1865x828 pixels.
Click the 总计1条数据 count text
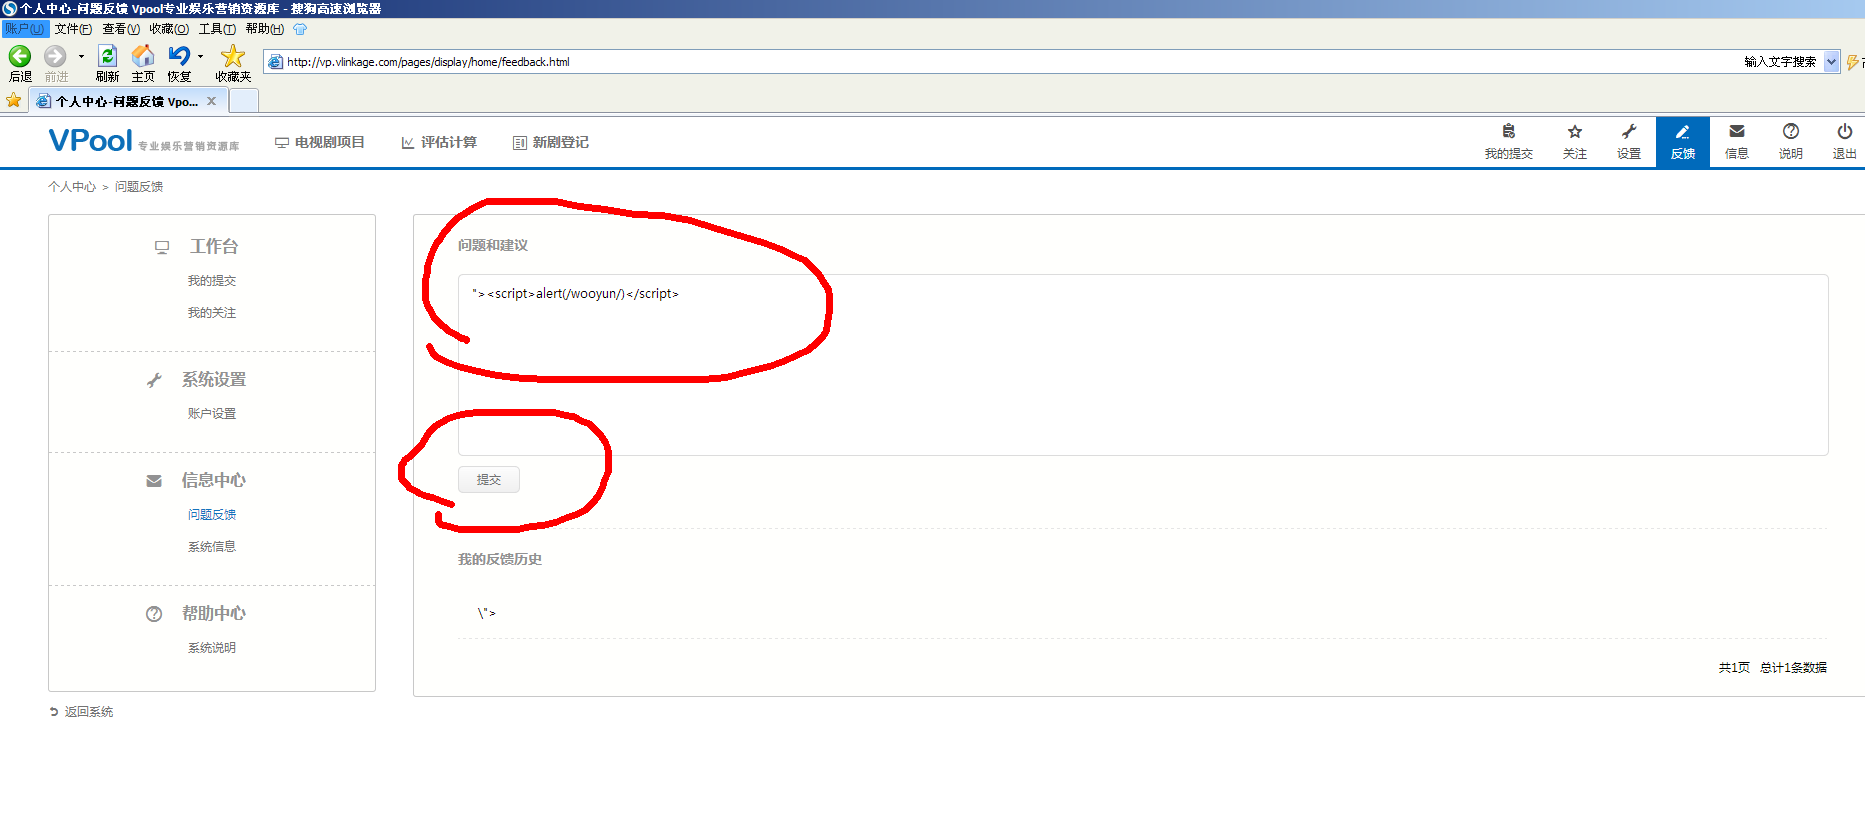click(x=1793, y=668)
